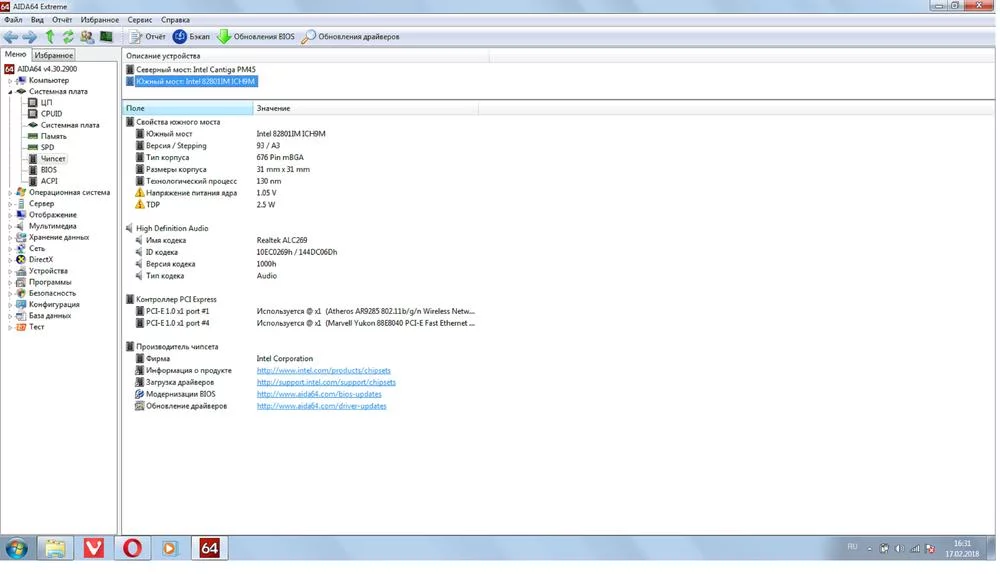Screen dimensions: 1000x574
Task: Click the users icon in the toolbar
Action: [x=87, y=37]
